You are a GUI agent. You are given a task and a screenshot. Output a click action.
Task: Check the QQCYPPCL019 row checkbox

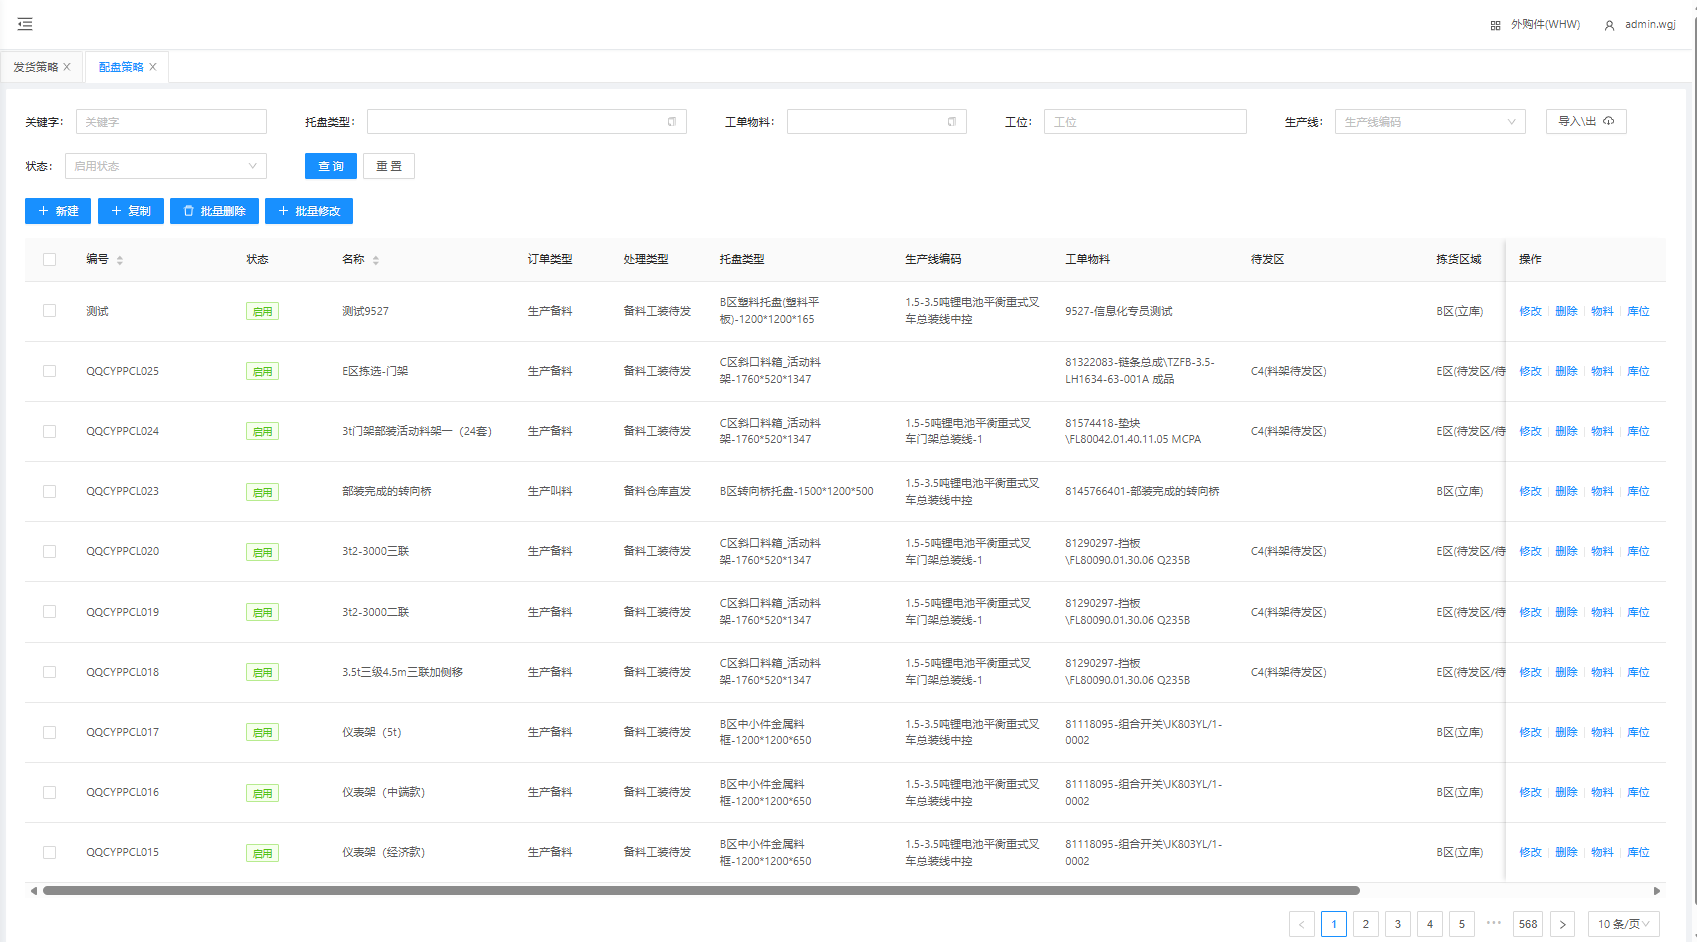click(49, 612)
